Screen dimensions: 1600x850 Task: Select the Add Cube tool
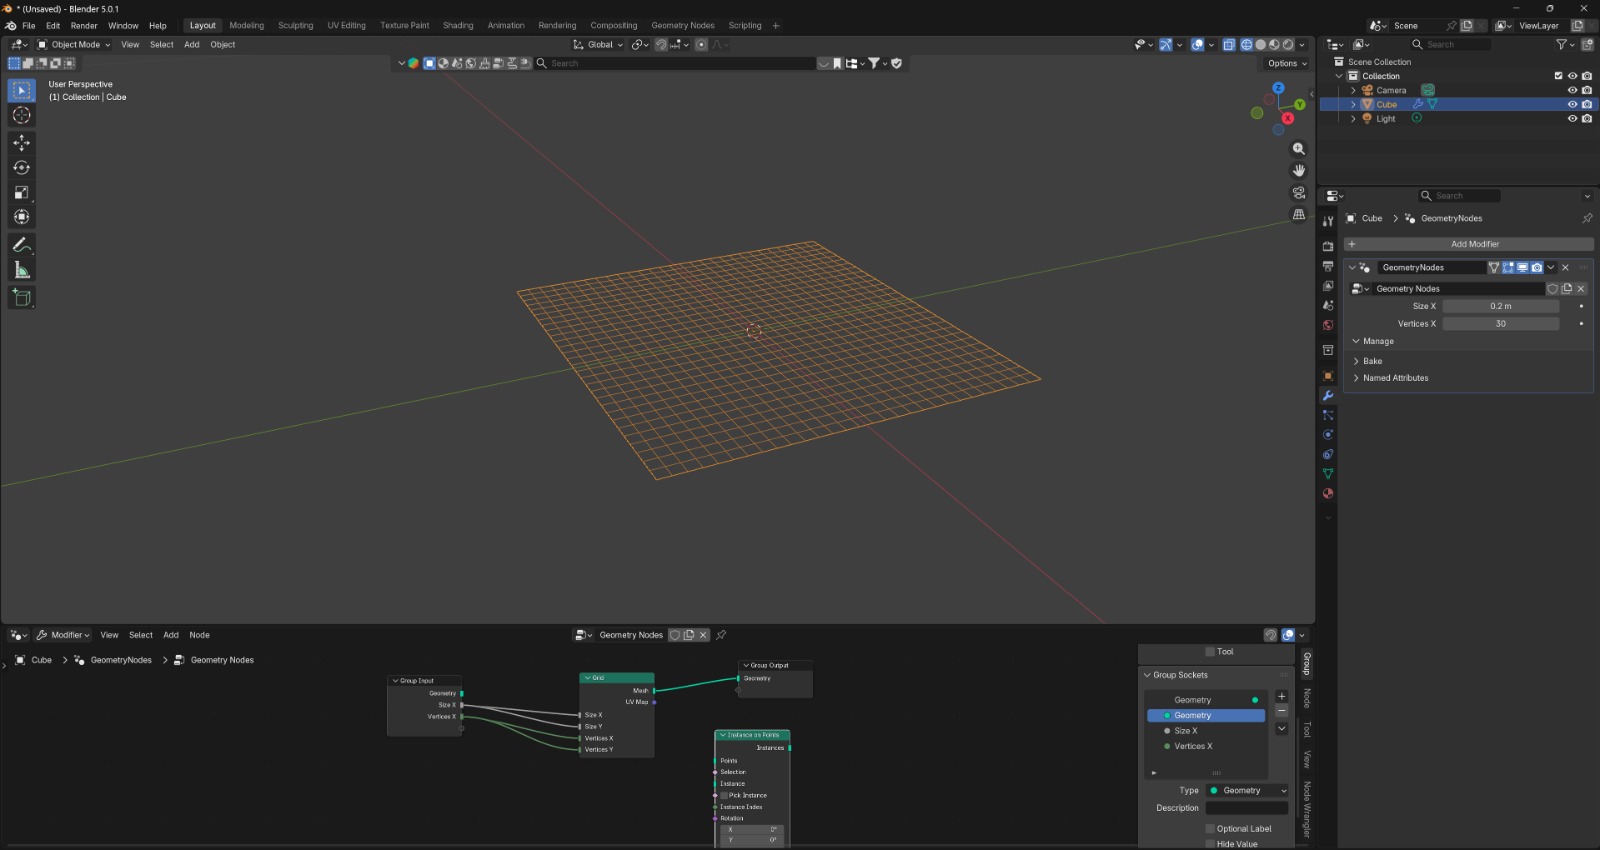tap(21, 297)
